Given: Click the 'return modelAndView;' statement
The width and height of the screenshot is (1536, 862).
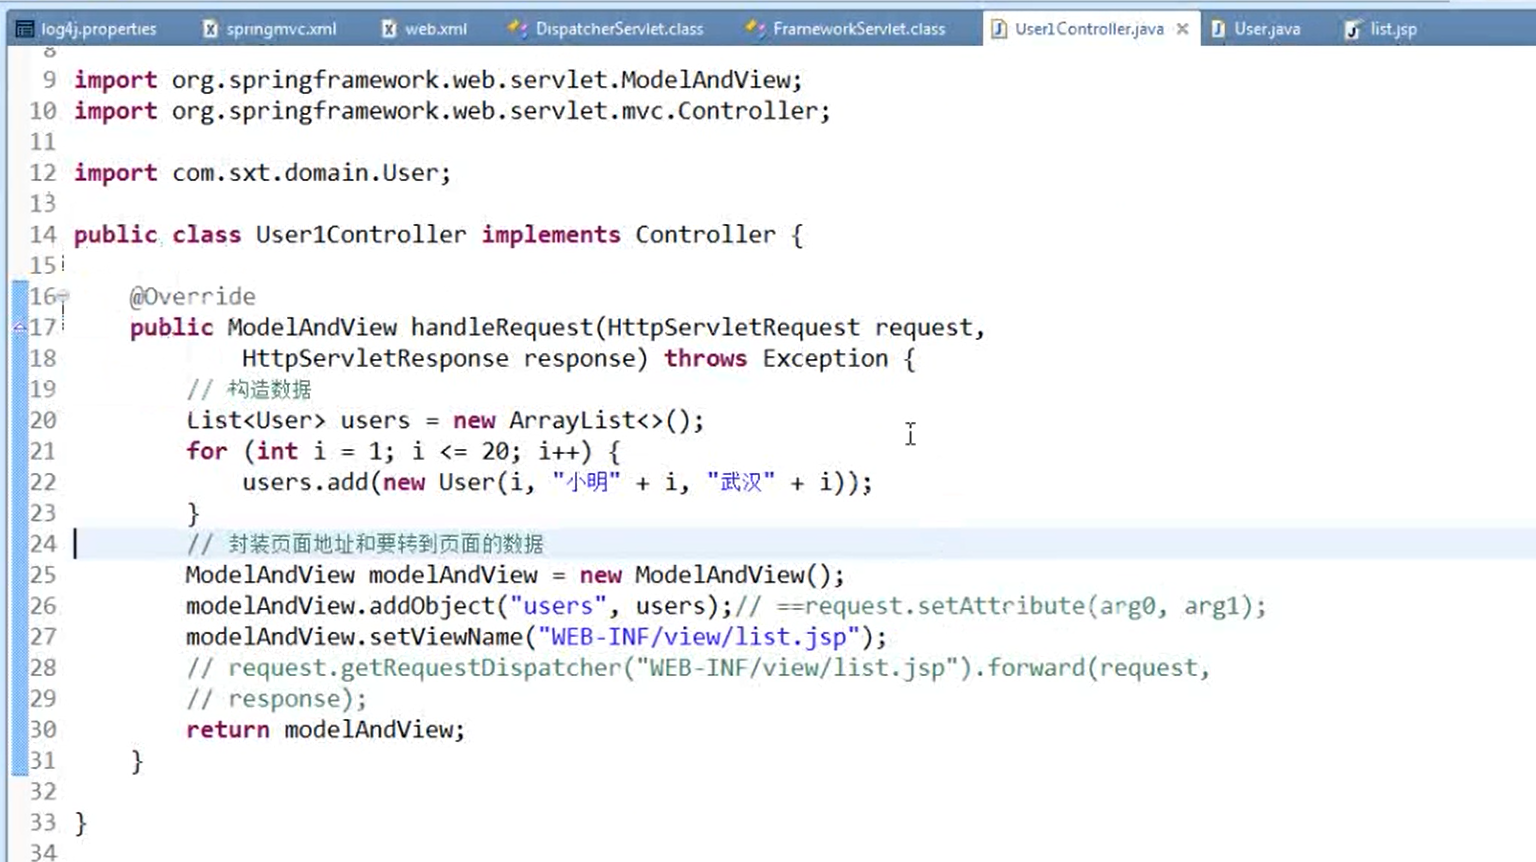Looking at the screenshot, I should [326, 730].
